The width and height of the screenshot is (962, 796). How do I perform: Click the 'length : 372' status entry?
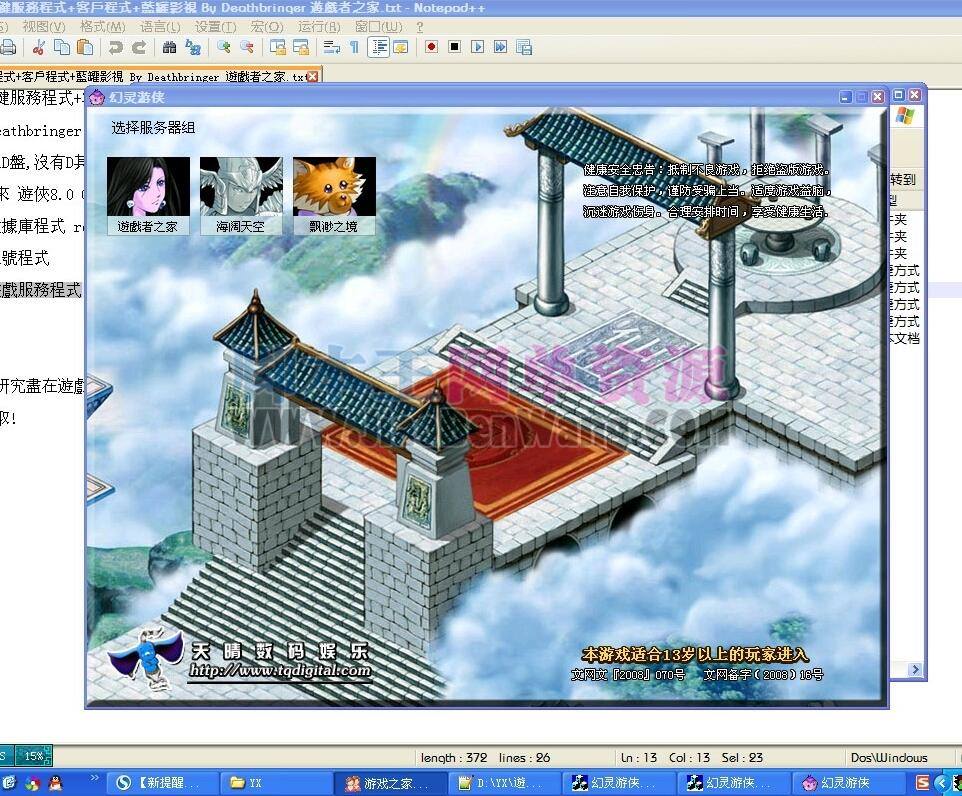pyautogui.click(x=454, y=757)
